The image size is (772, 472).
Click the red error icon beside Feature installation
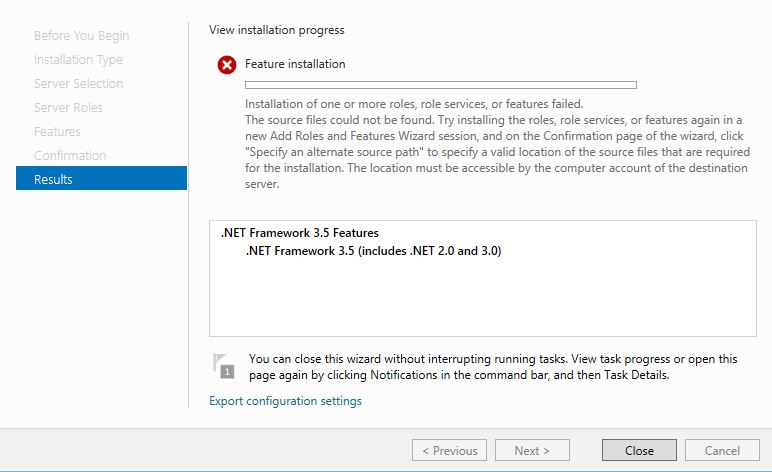[227, 64]
